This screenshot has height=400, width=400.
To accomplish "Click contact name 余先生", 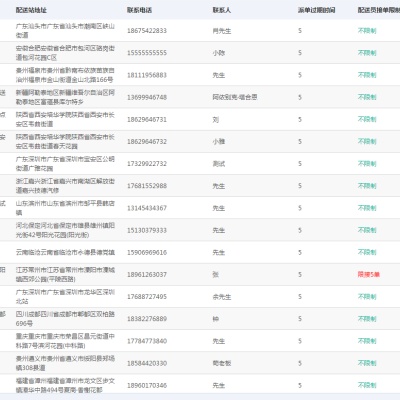I will pos(222,297).
